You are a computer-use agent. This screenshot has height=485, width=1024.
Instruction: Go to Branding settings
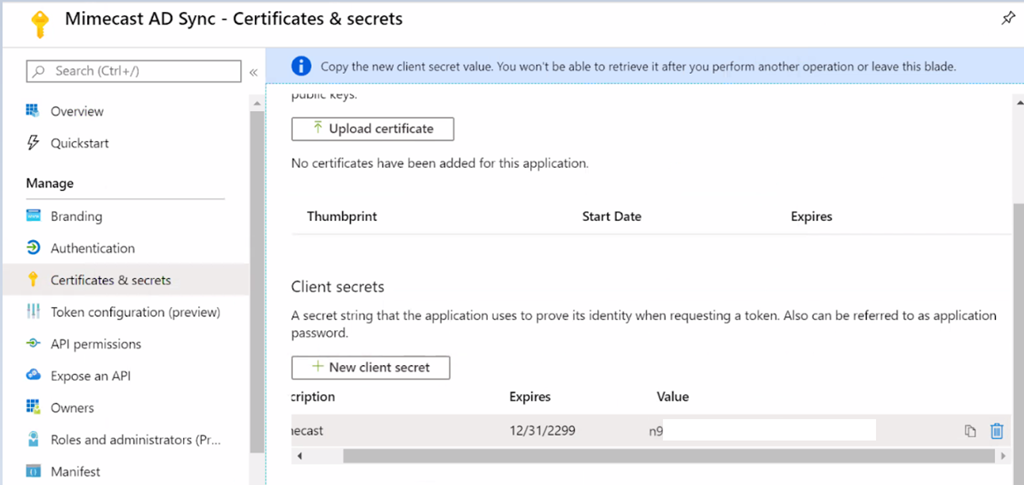pyautogui.click(x=76, y=216)
